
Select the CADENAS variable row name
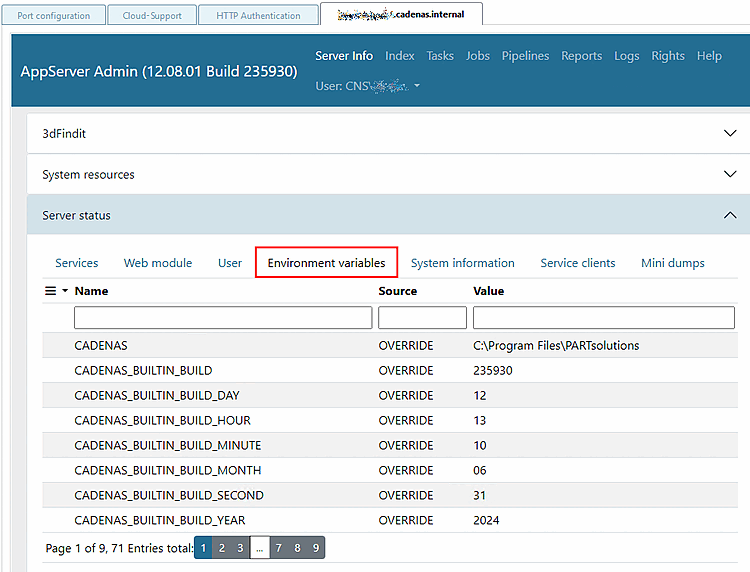[101, 345]
